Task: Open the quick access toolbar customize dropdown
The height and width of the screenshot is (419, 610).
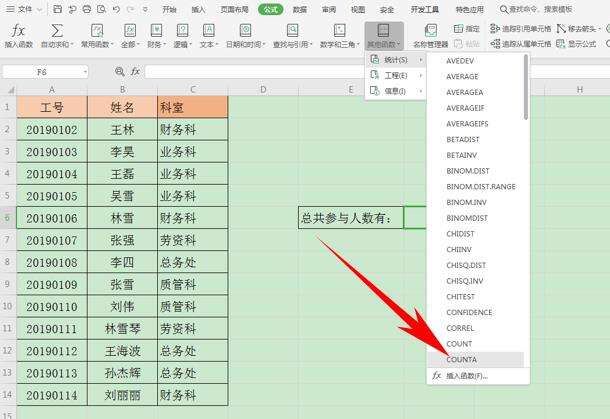Action: pos(145,9)
